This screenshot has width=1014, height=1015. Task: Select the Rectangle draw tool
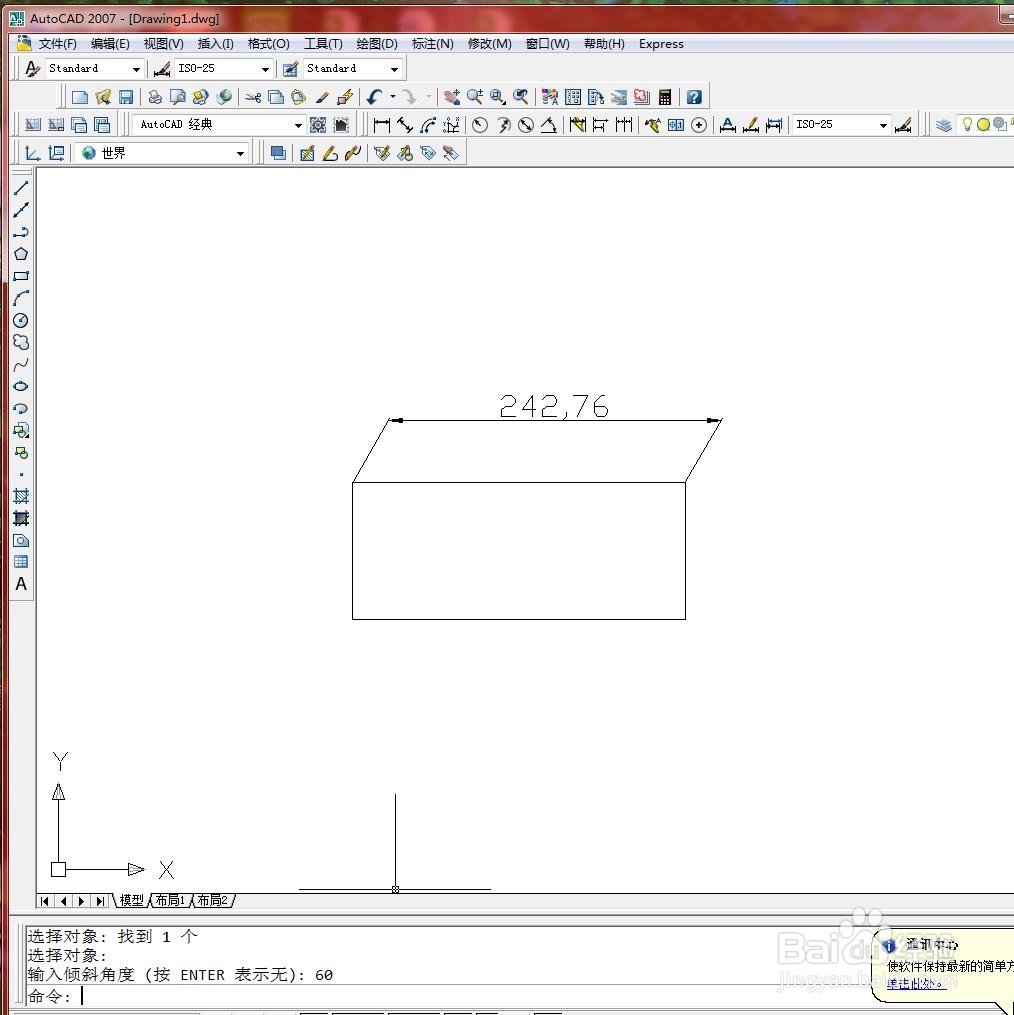21,276
